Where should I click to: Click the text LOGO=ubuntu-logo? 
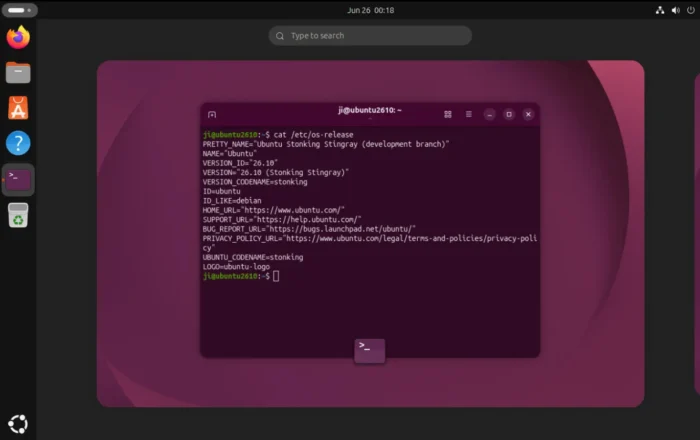point(236,267)
